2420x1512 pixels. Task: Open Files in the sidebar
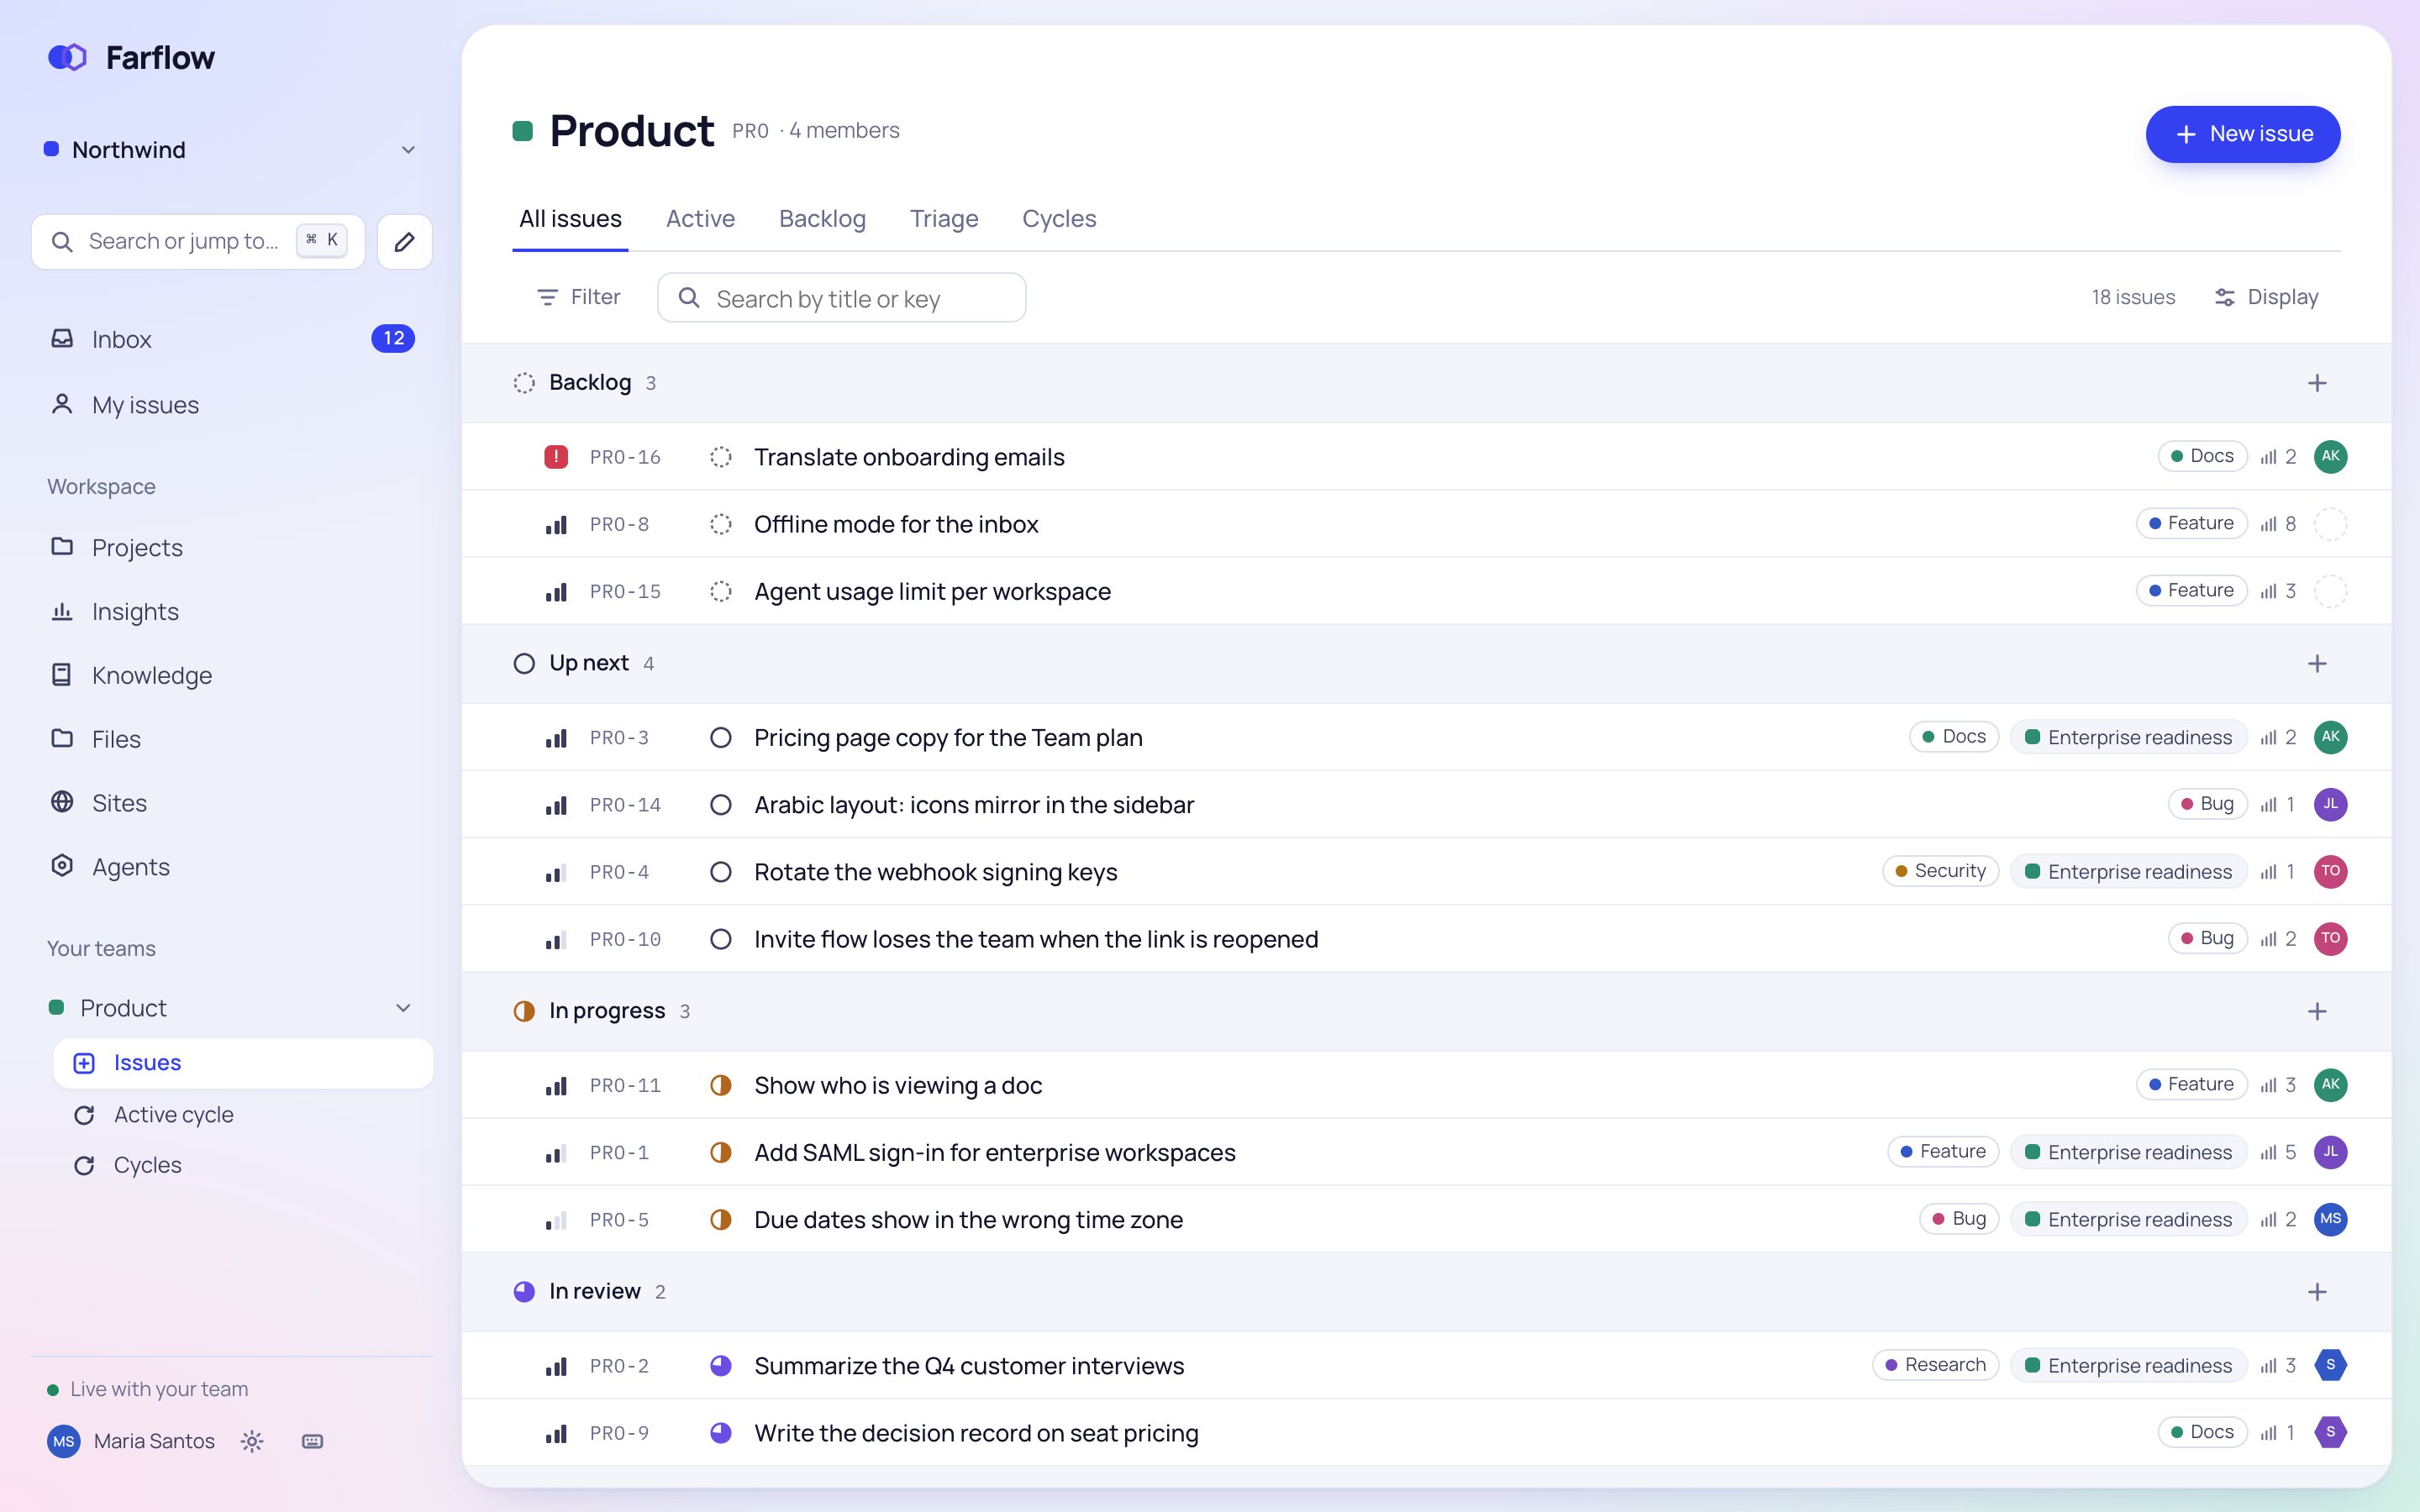pos(232,740)
